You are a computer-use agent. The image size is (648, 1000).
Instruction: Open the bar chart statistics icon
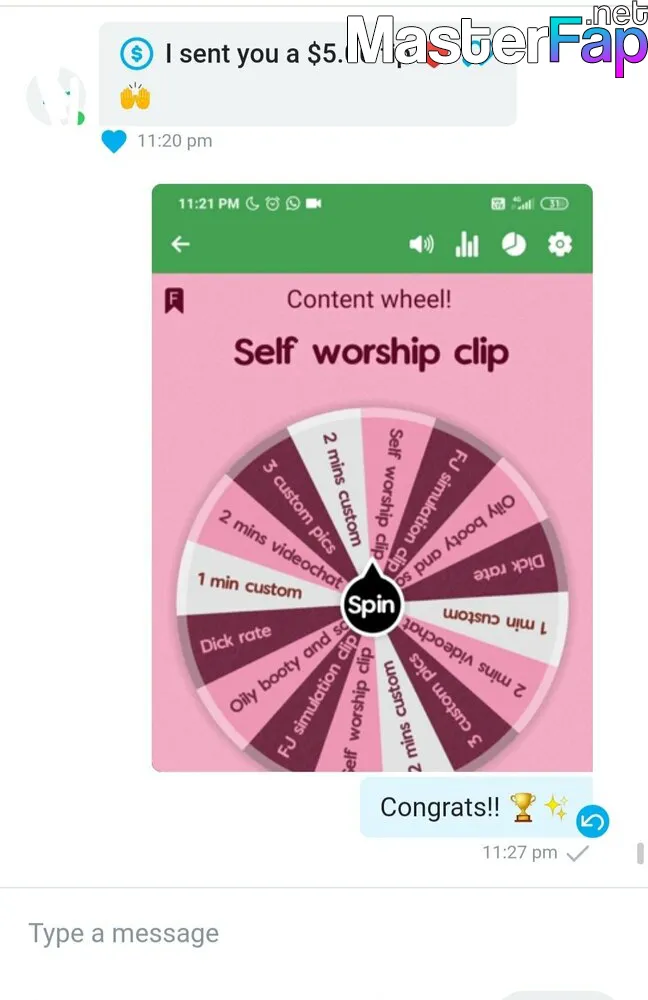click(467, 244)
